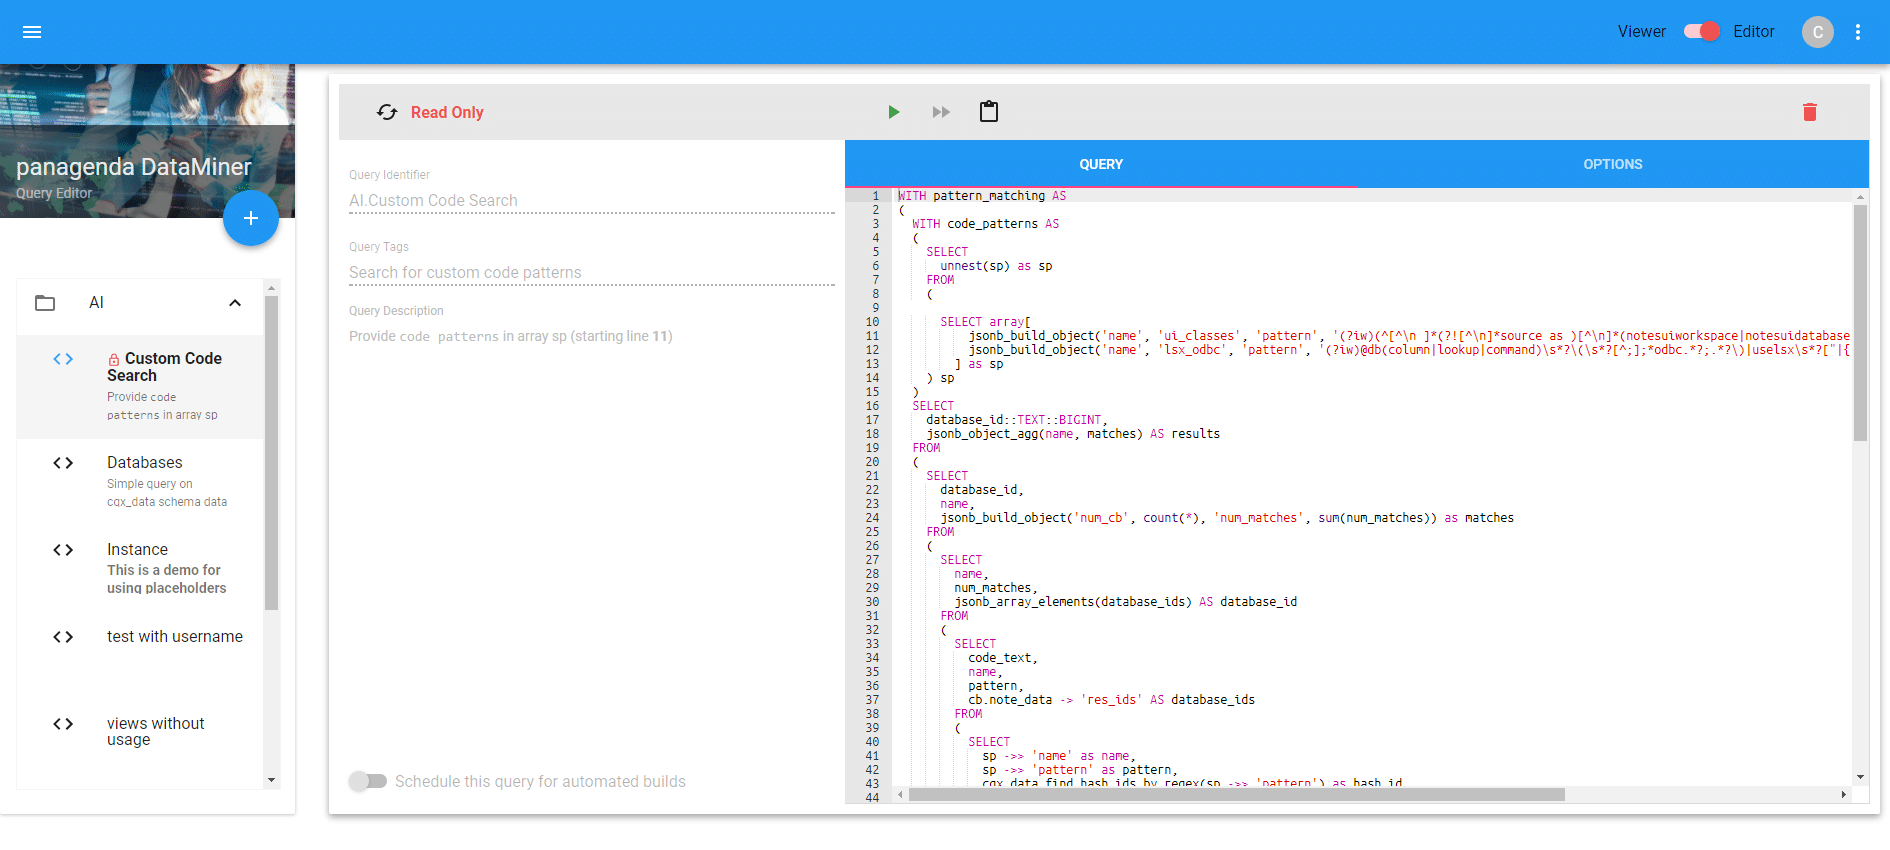
Task: Click the clipboard icon in the toolbar
Action: coord(988,112)
